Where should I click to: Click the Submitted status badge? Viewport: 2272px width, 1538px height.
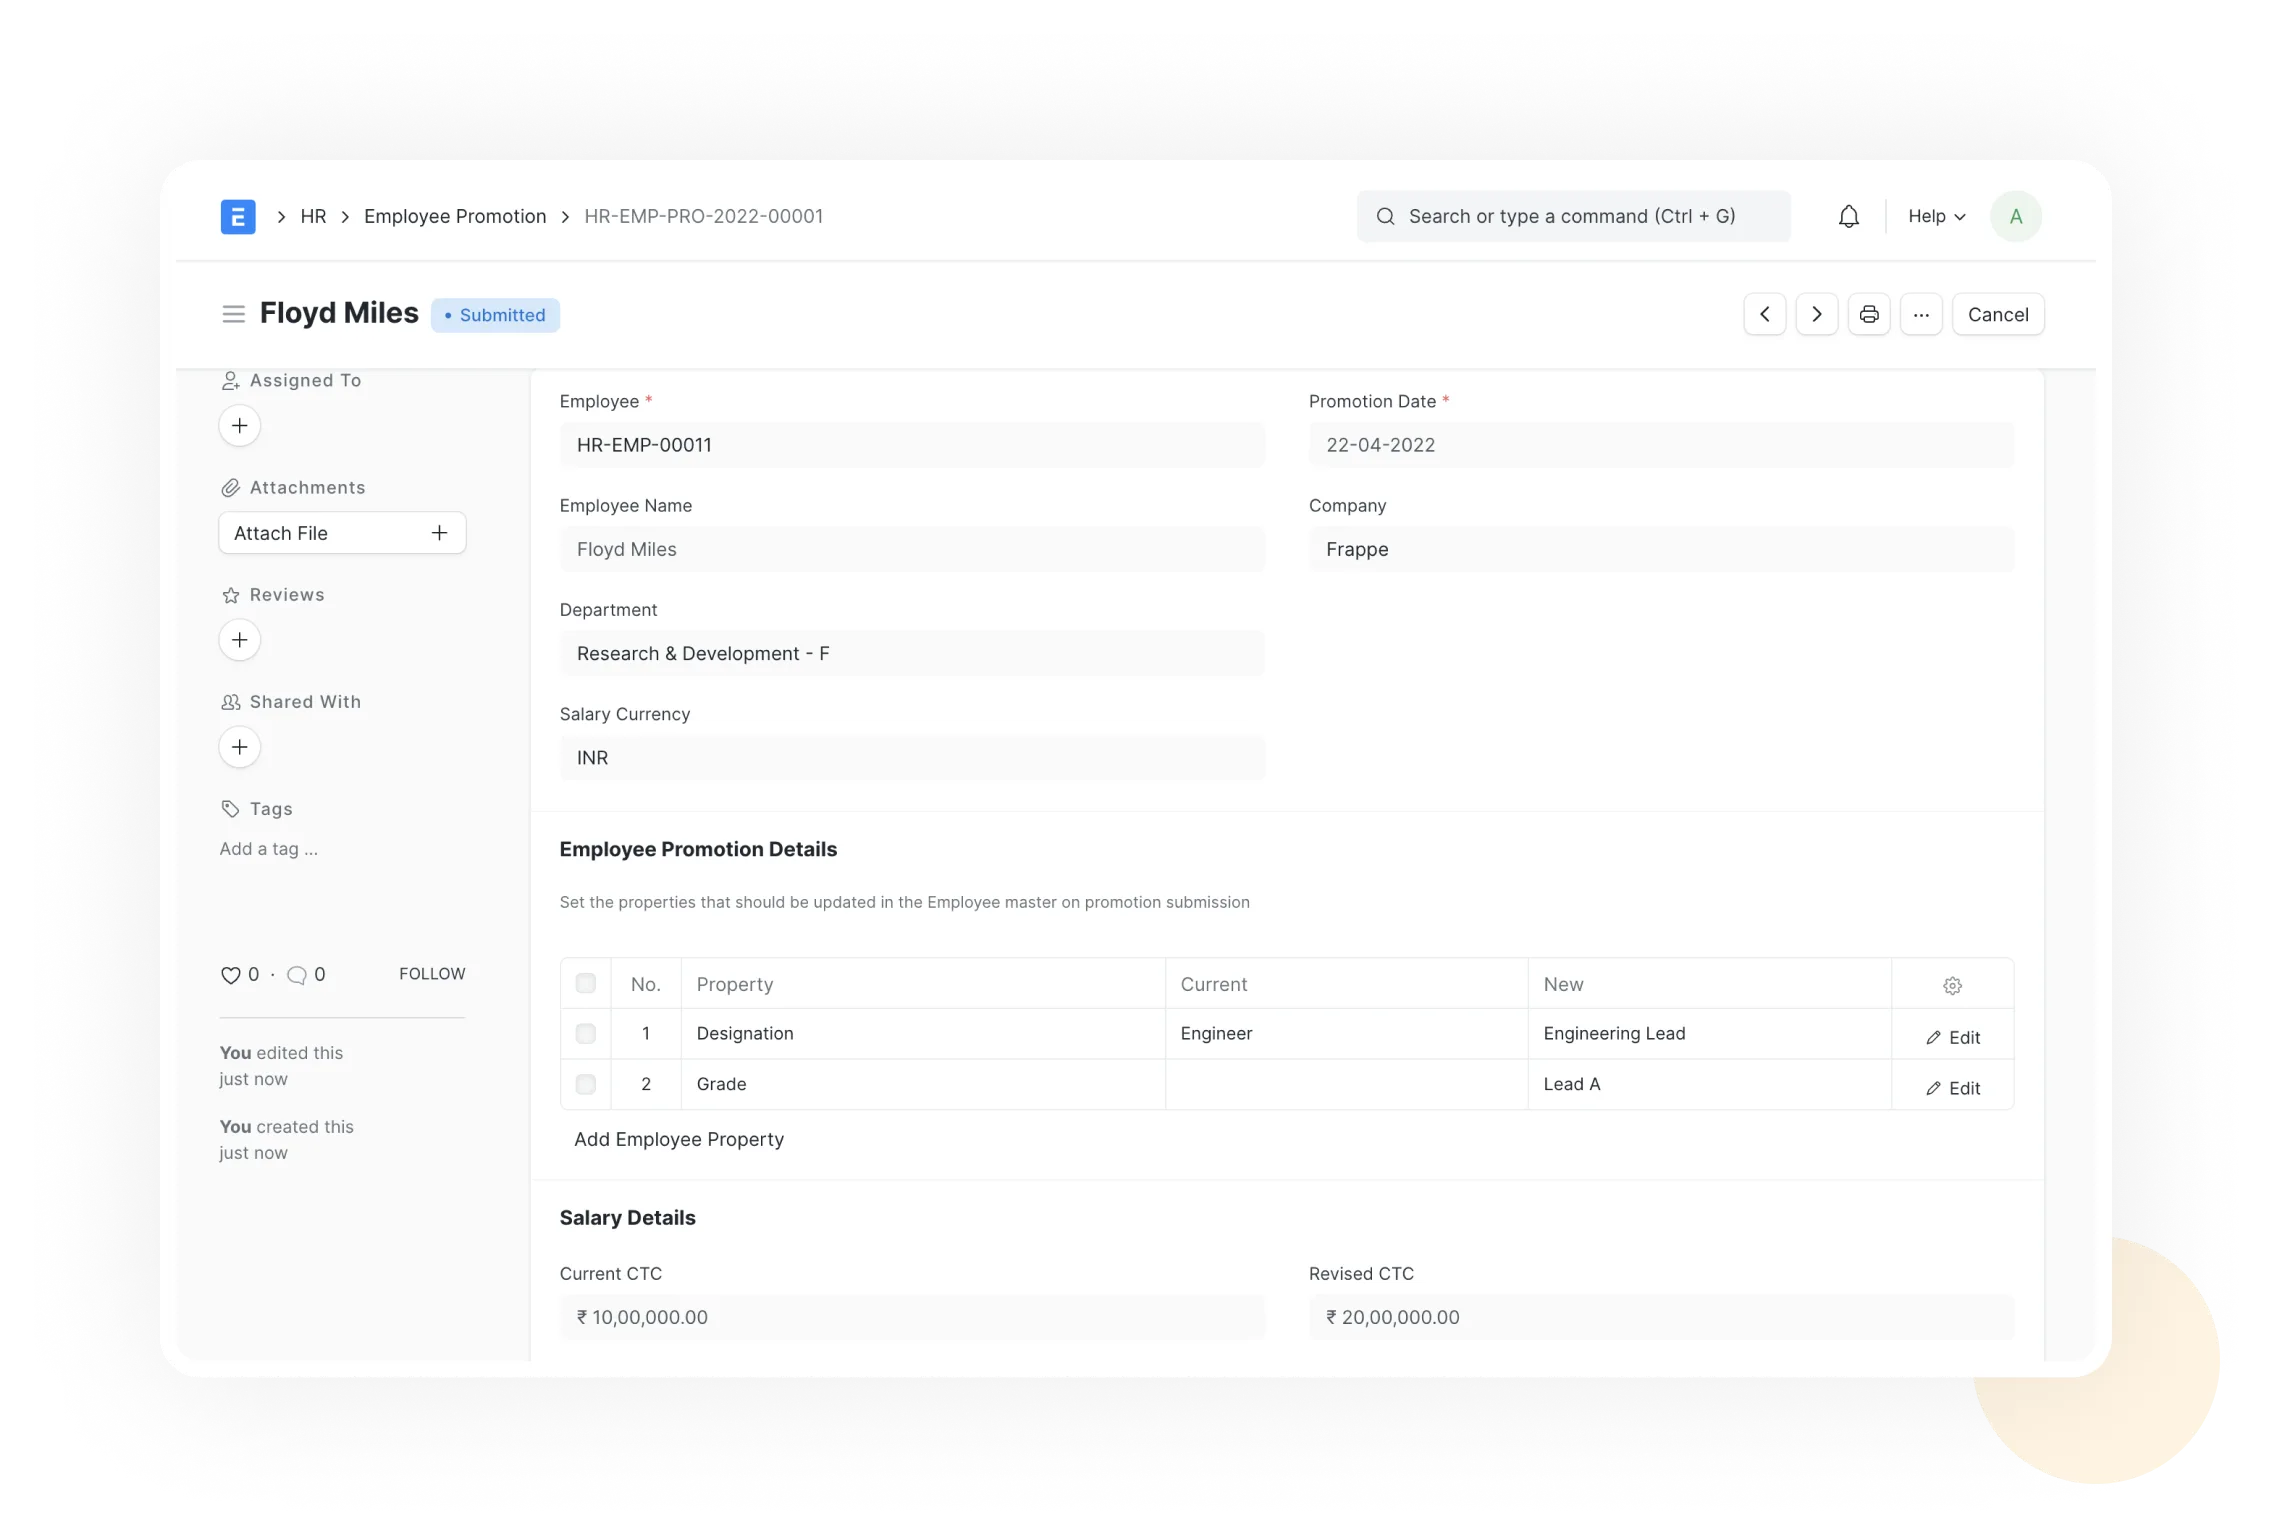(x=495, y=315)
